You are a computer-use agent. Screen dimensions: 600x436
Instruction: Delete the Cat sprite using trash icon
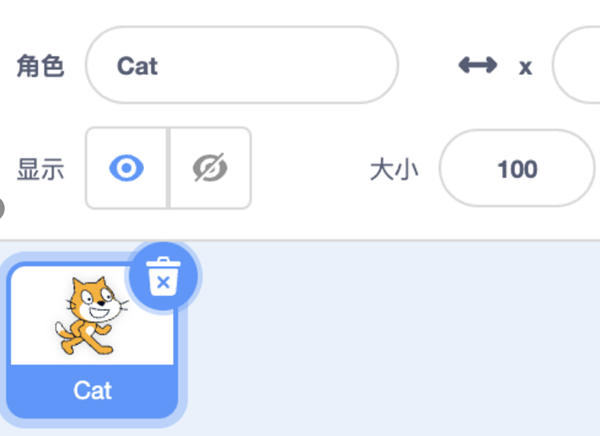pyautogui.click(x=163, y=277)
